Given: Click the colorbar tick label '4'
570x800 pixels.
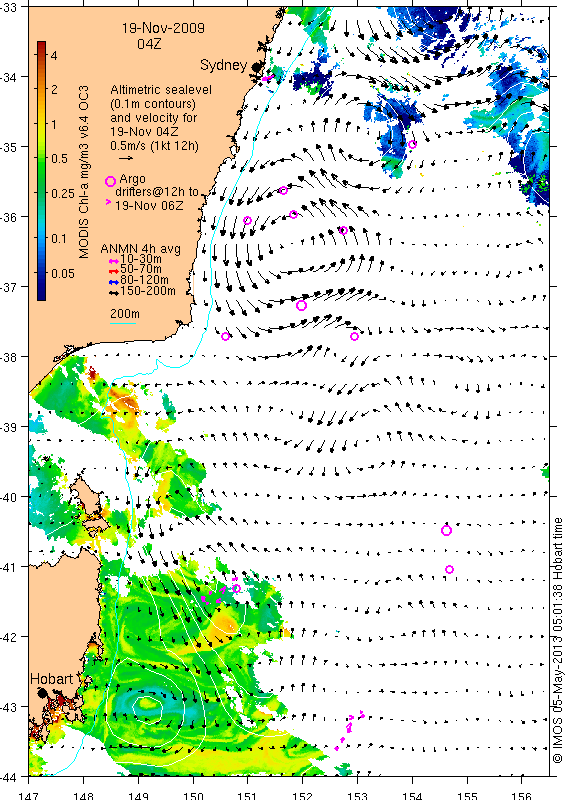Looking at the screenshot, I should click(x=54, y=56).
